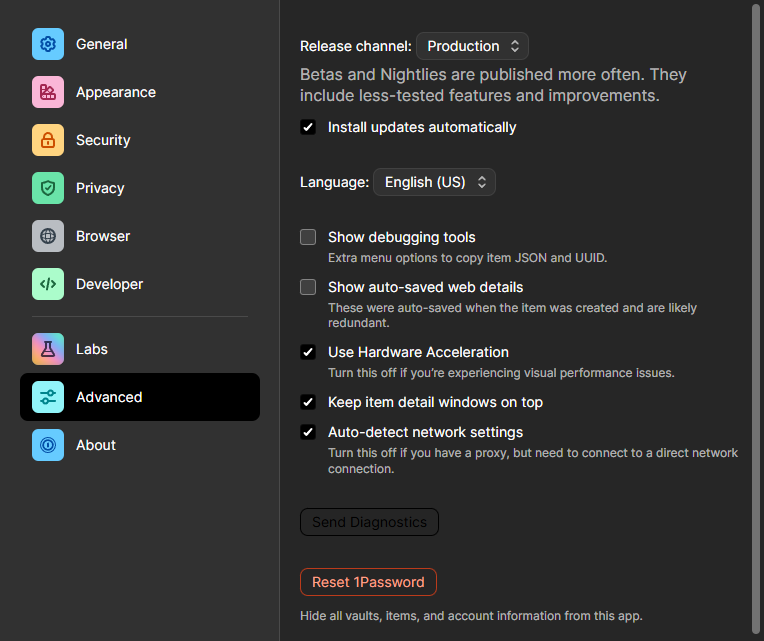Screen dimensions: 764x641
Task: Switch to the Advanced settings tab
Action: click(x=140, y=397)
